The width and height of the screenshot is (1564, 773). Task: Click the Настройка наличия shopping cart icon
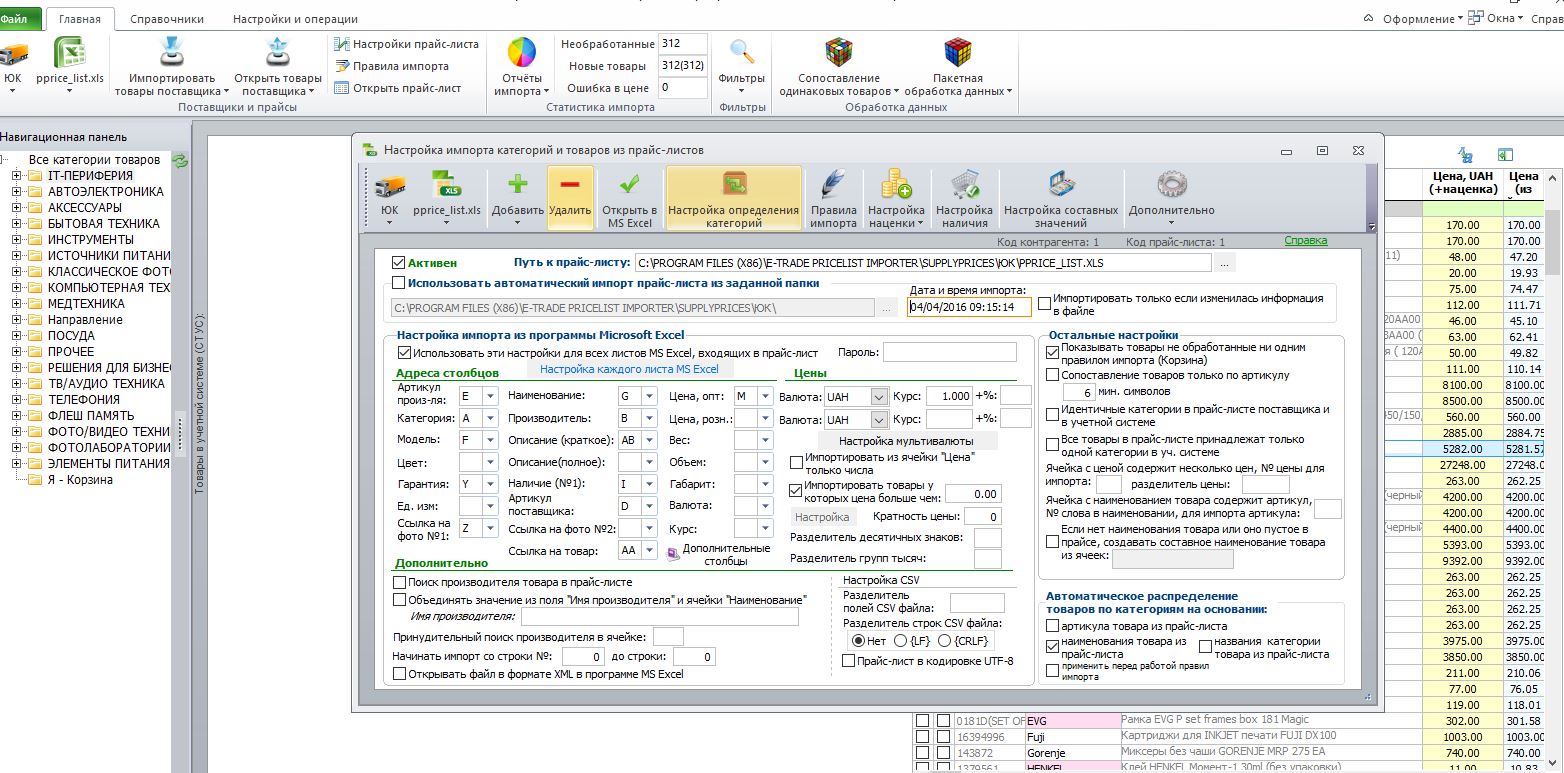pos(964,185)
